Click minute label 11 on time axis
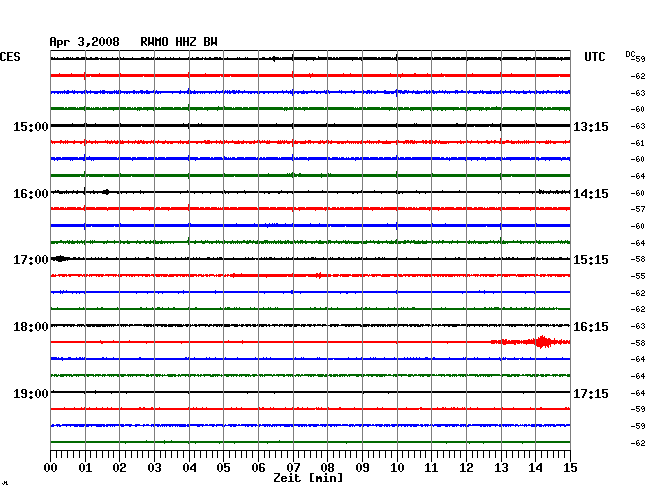 click(431, 467)
